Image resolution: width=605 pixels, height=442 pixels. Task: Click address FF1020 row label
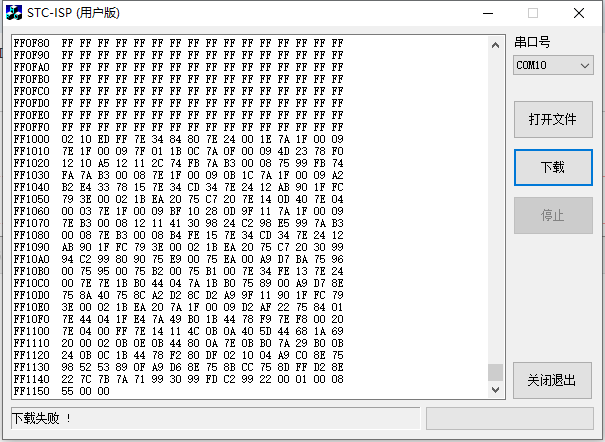point(32,163)
